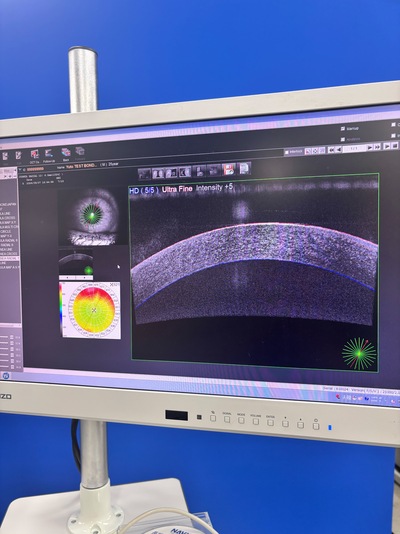The height and width of the screenshot is (534, 400).
Task: Toggle the last checkbox in lower-left slider panel
Action: click(12, 367)
